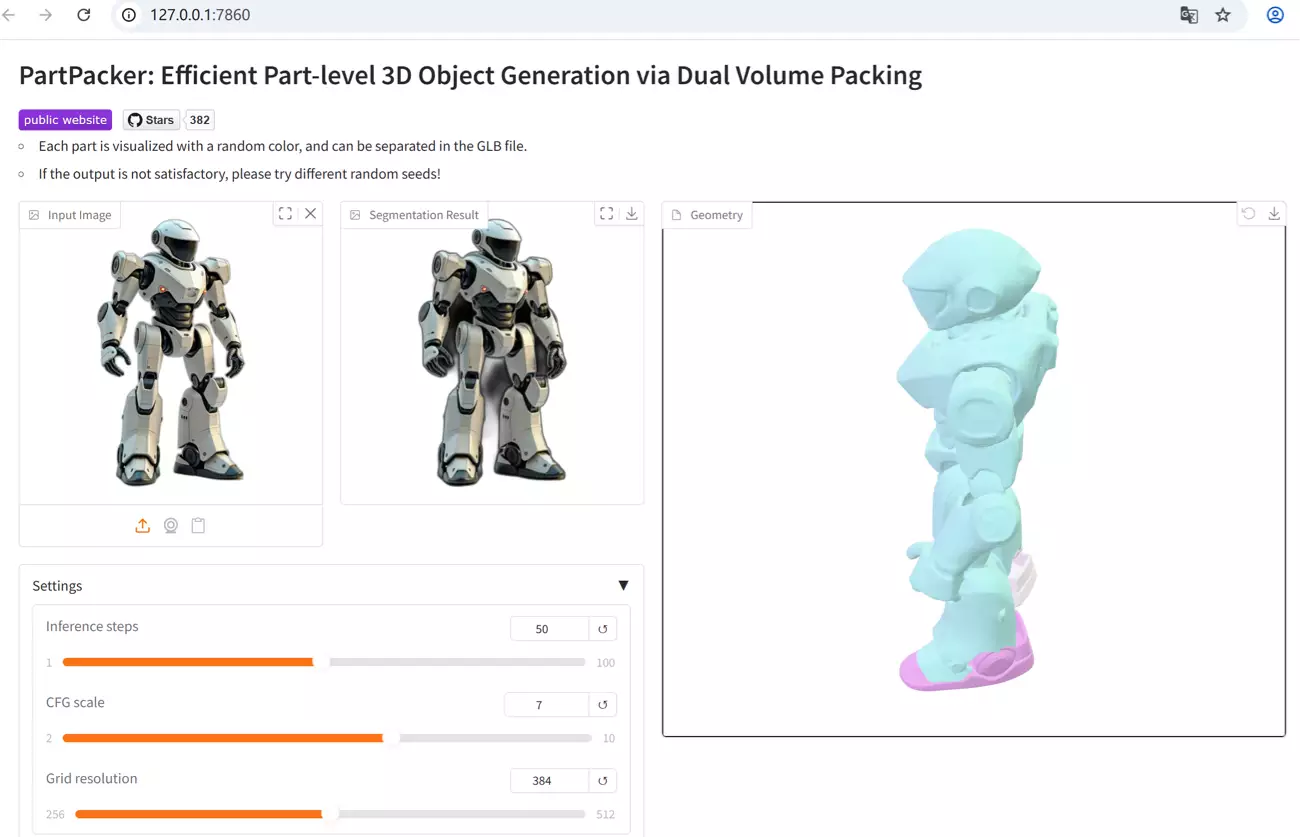Viewport: 1300px width, 837px height.
Task: Click the text 'Each part is visualized with a random color'
Action: [x=168, y=146]
